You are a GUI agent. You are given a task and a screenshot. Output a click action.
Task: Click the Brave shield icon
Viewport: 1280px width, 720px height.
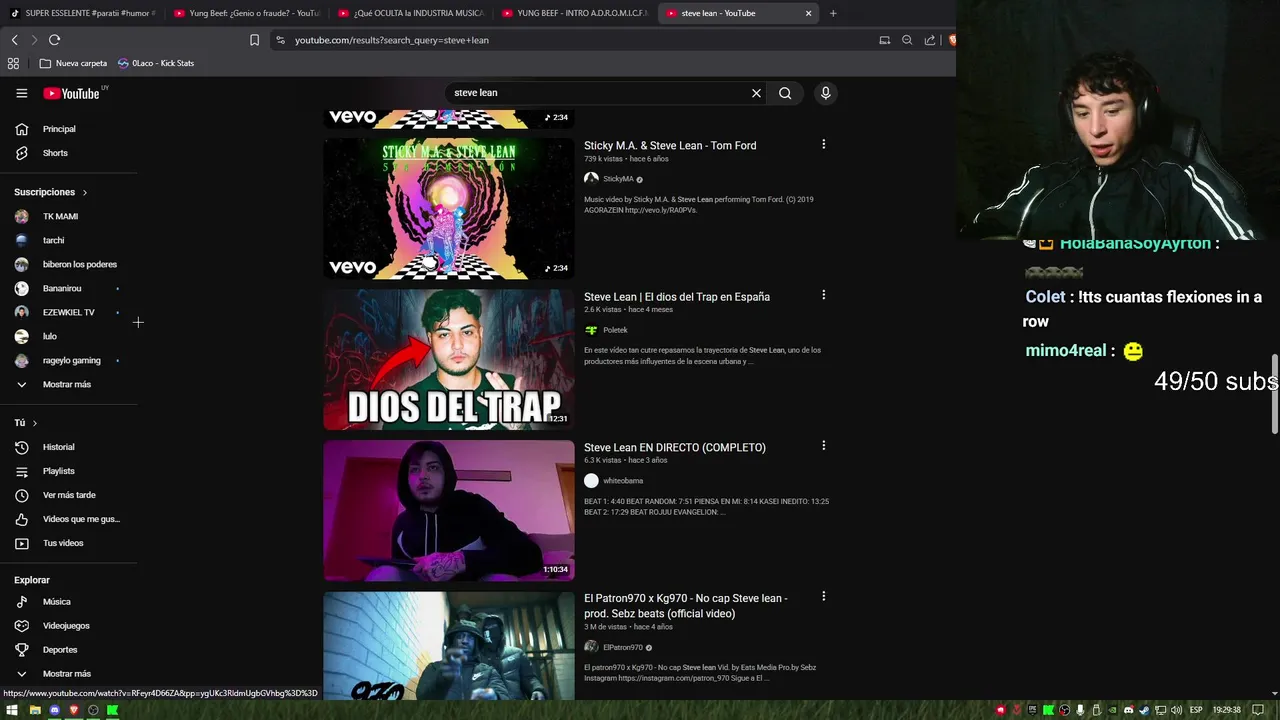952,40
